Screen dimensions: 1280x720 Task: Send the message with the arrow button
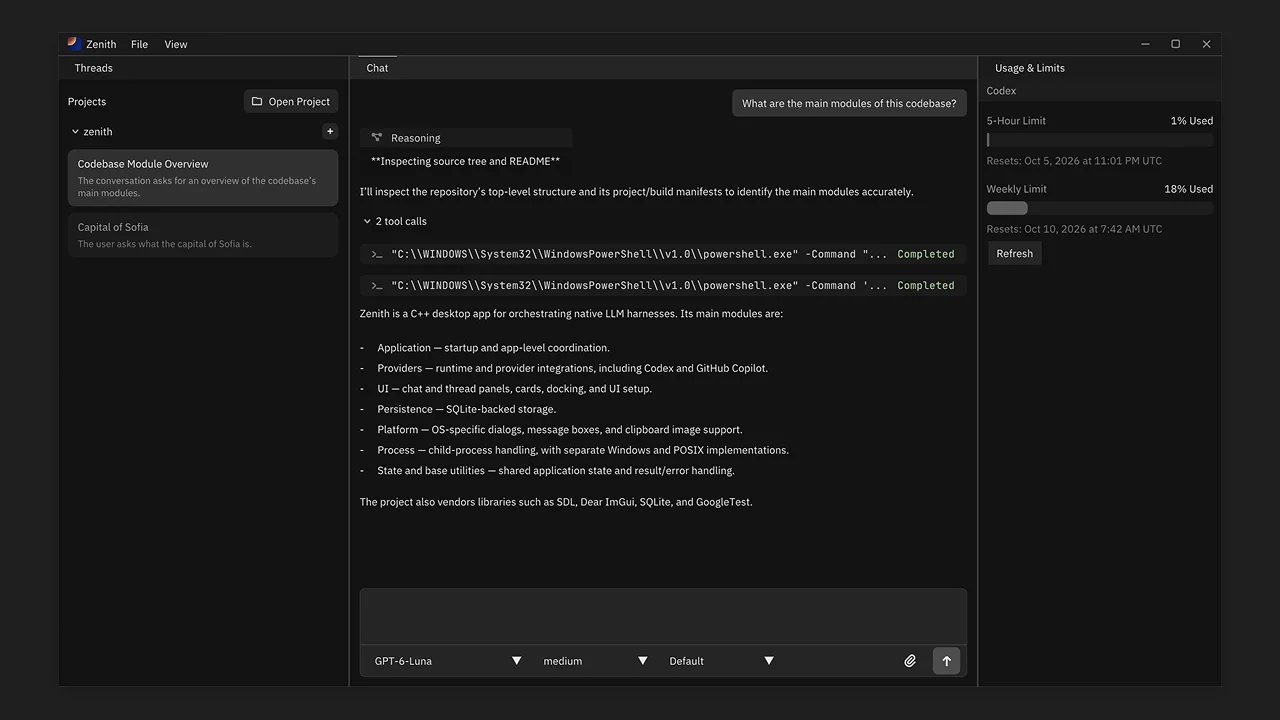click(946, 661)
